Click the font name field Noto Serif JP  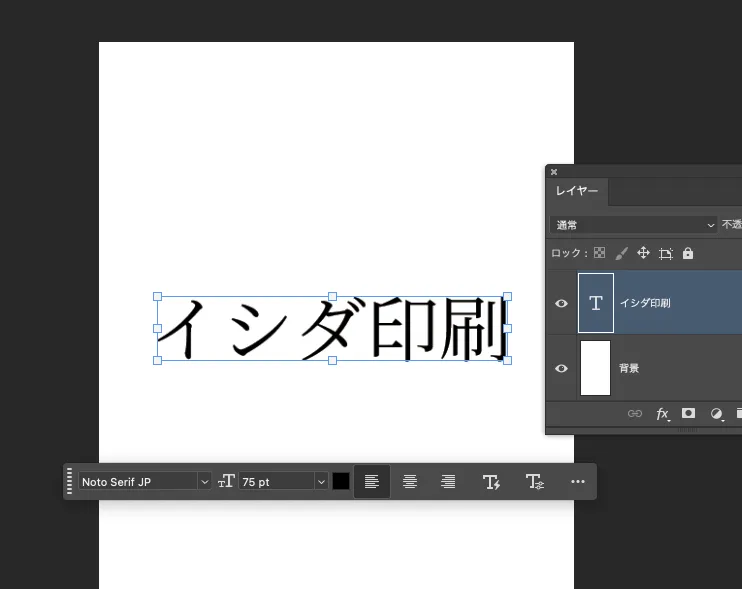point(138,482)
